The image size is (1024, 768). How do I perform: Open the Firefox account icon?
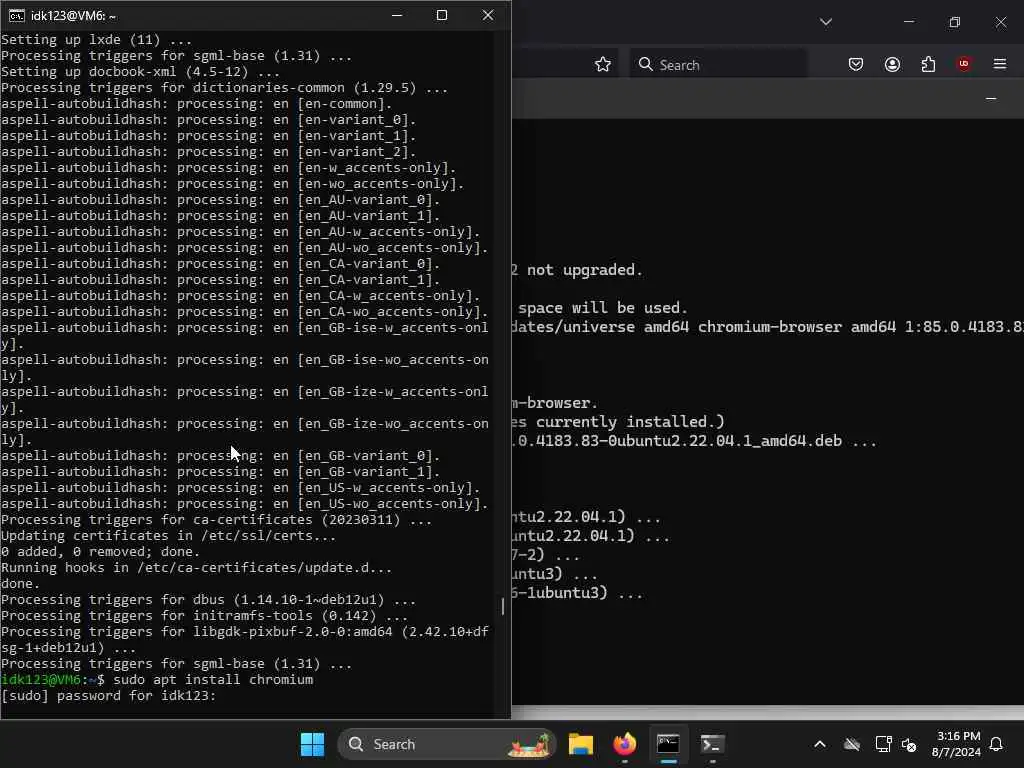tap(892, 64)
